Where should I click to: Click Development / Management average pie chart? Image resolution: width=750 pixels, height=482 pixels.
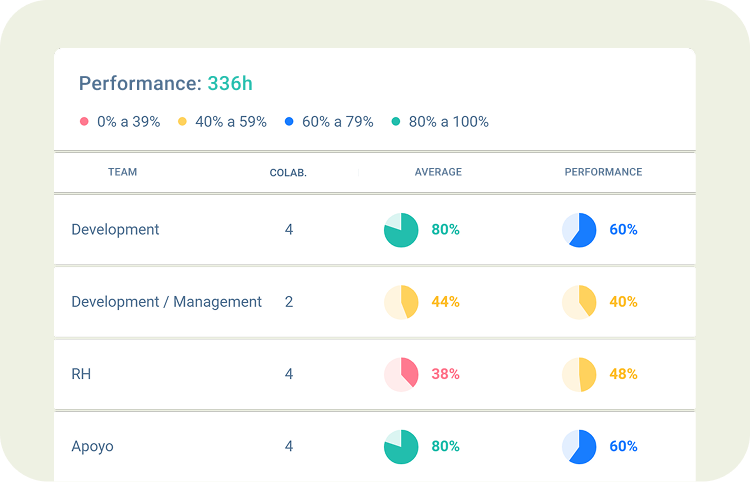401,302
